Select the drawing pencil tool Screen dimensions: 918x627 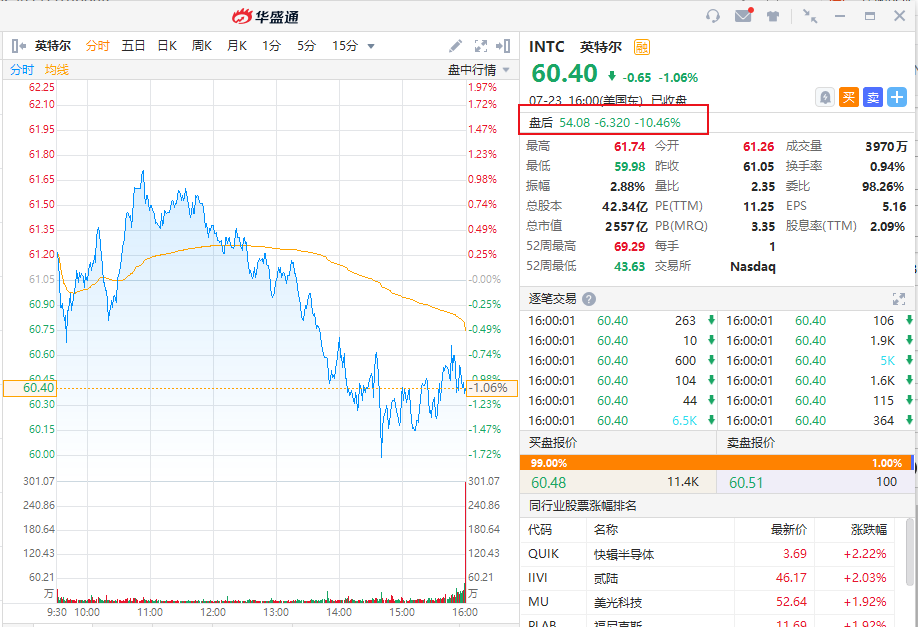tap(455, 46)
